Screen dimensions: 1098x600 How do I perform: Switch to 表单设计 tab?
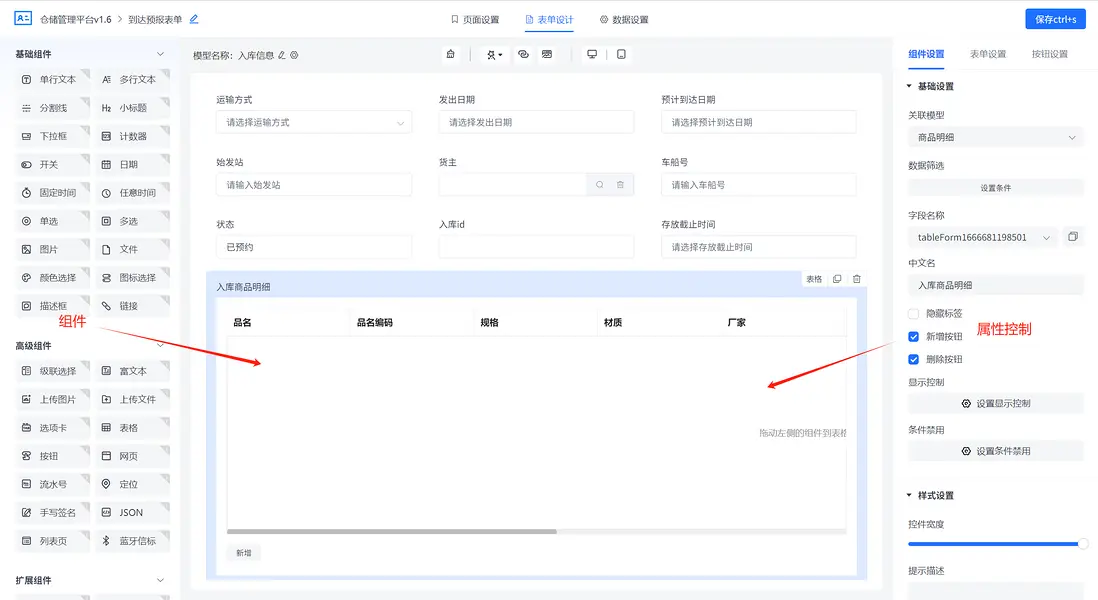(x=549, y=20)
